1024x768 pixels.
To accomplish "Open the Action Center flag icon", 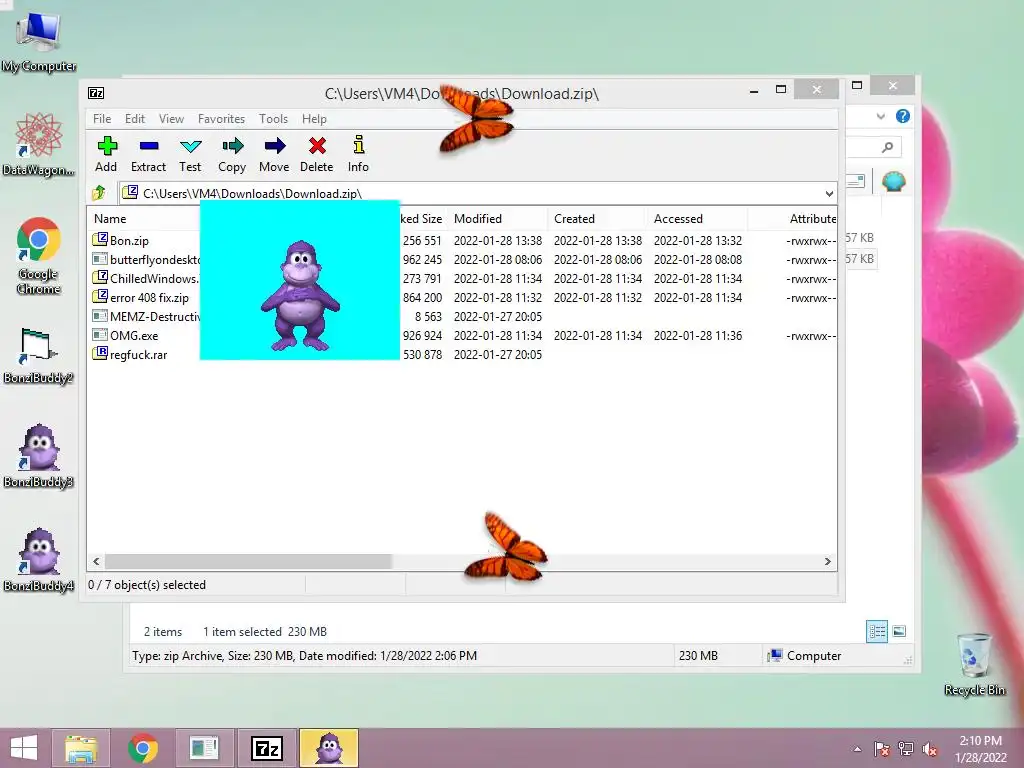I will 881,749.
